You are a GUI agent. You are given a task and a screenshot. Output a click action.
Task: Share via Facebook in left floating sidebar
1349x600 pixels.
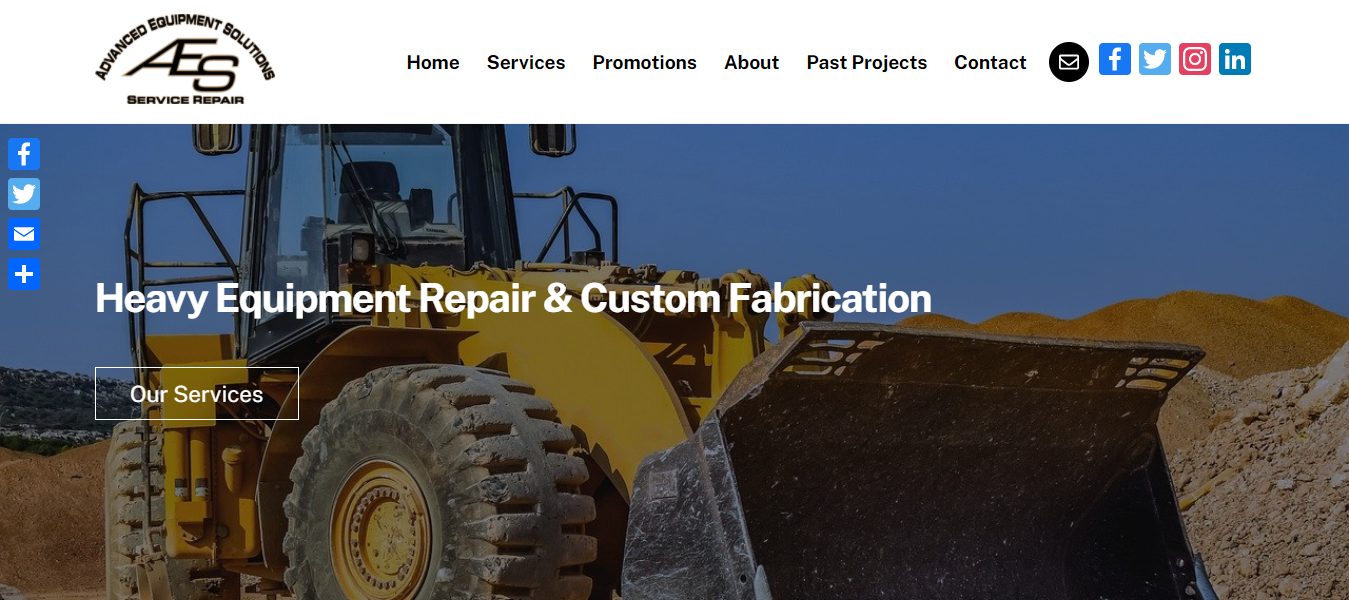[x=24, y=154]
